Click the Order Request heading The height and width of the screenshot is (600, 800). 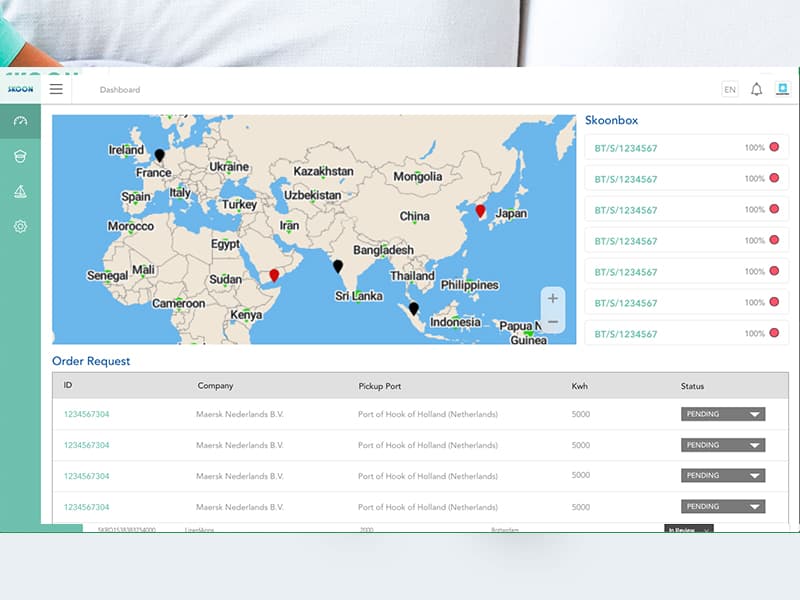(91, 361)
